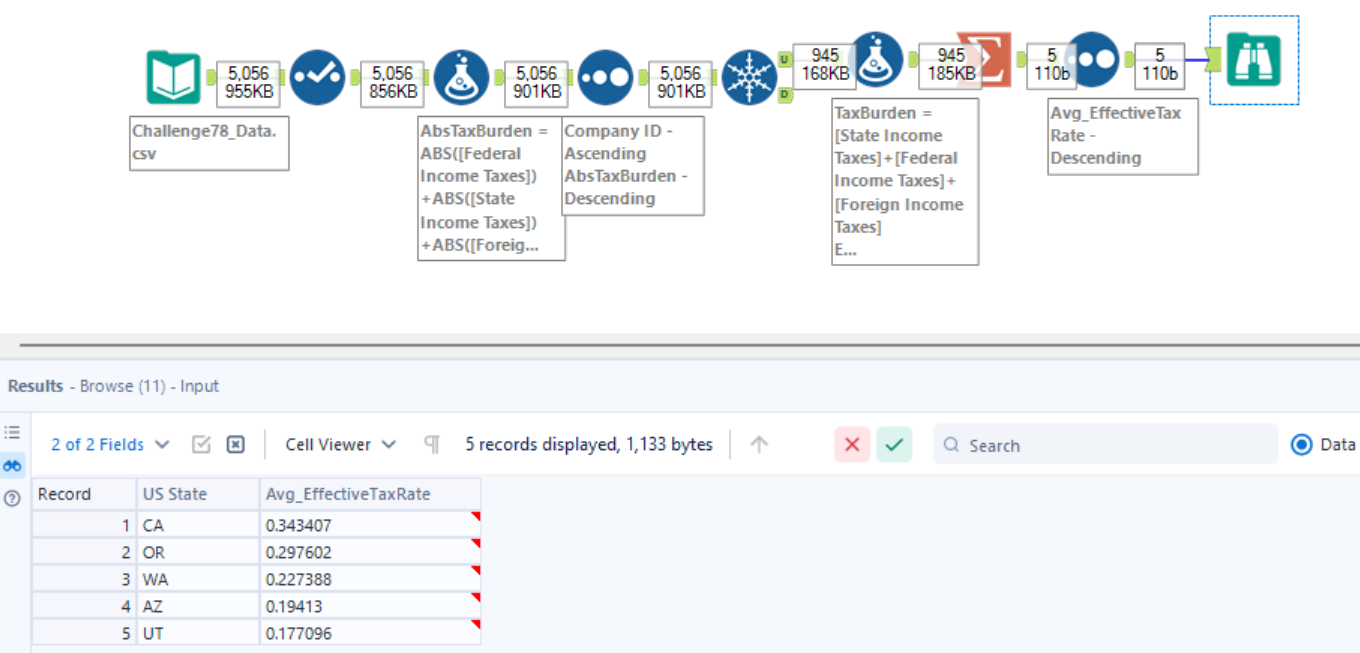Select the AbsTaxBurden Formula tool
Viewport: 1360px width, 653px height.
[x=461, y=78]
